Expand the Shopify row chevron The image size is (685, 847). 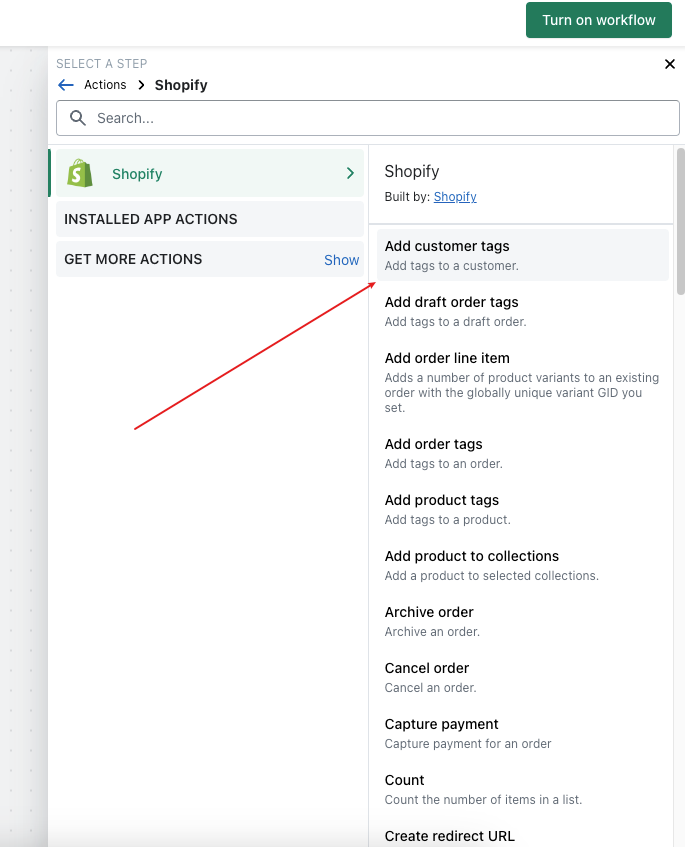tap(350, 173)
